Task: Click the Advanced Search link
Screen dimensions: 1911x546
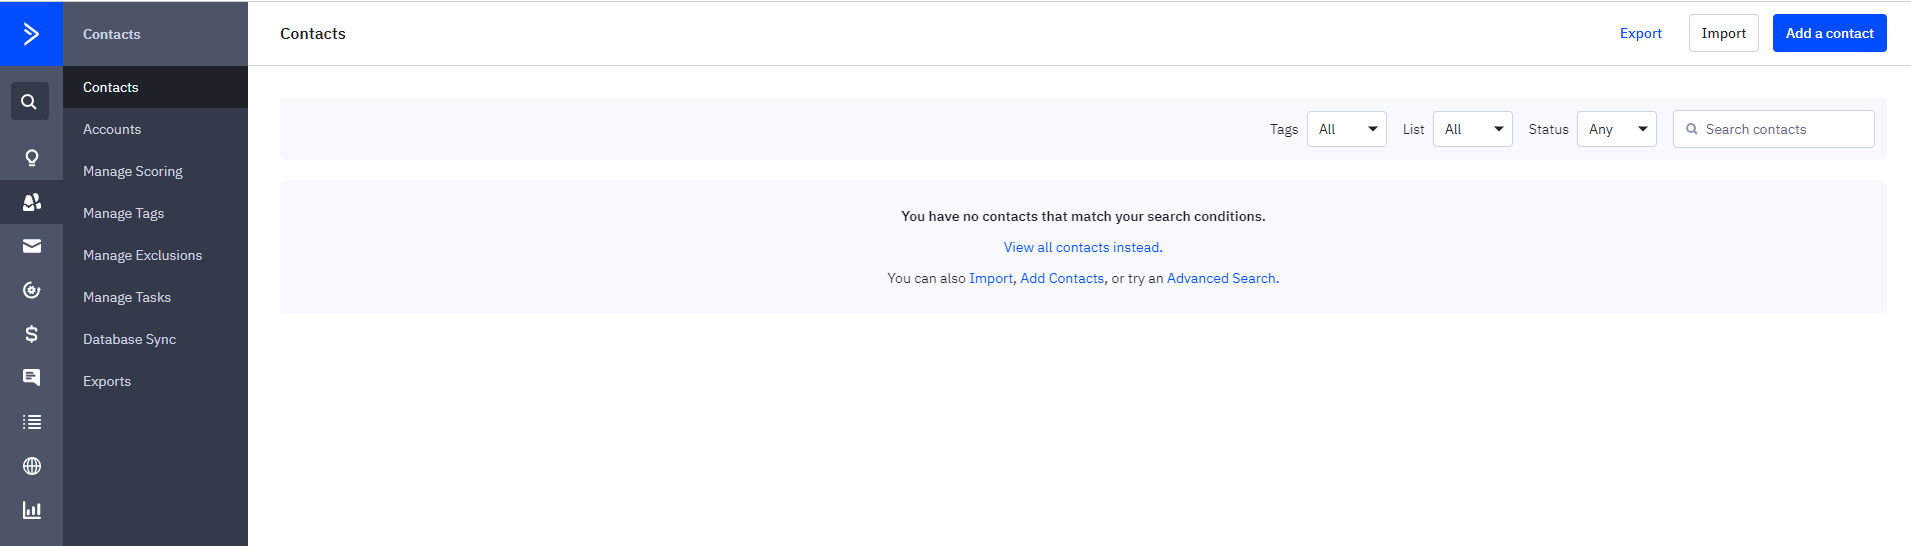Action: point(1221,278)
